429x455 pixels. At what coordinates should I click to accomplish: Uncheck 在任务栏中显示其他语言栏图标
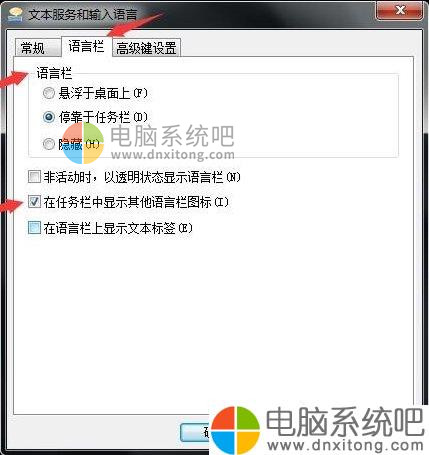pos(34,202)
